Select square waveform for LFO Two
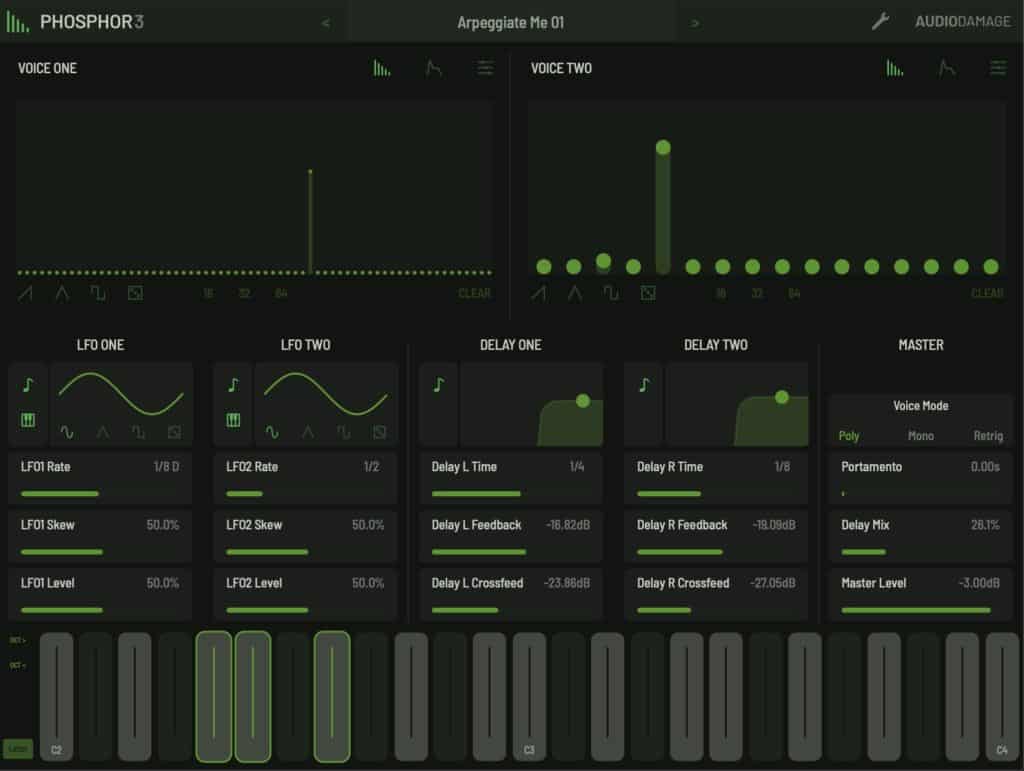Viewport: 1024px width, 771px height. click(344, 432)
